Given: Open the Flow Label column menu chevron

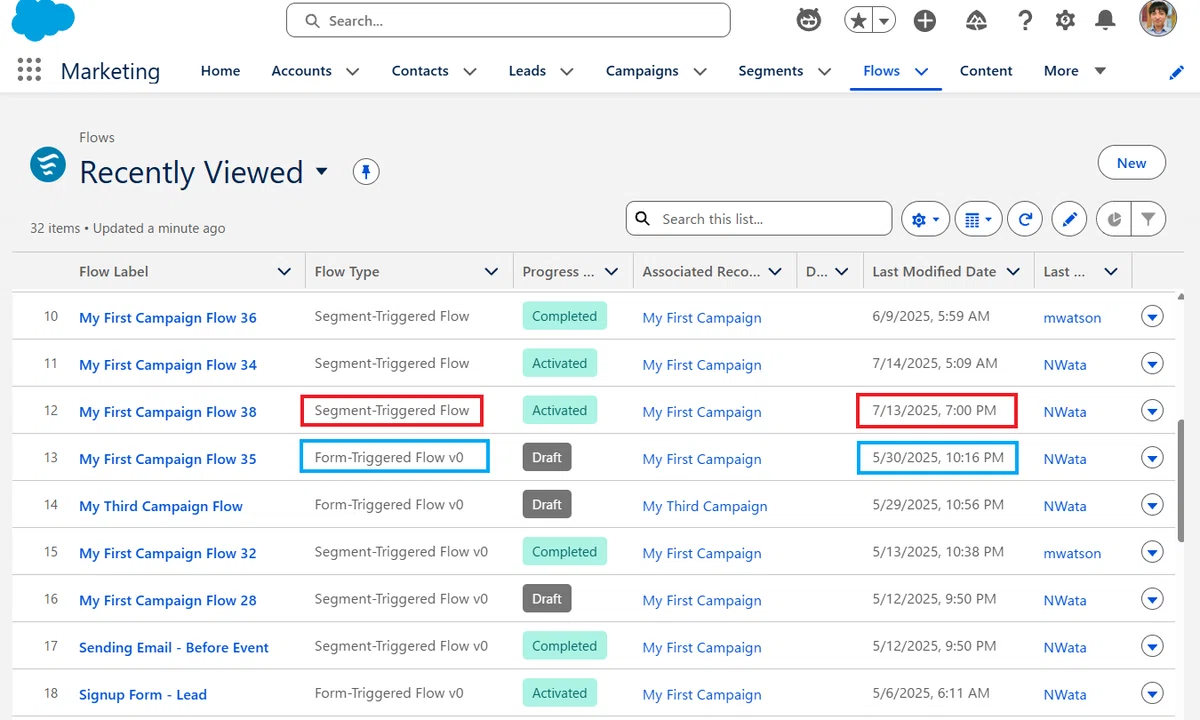Looking at the screenshot, I should pyautogui.click(x=284, y=272).
